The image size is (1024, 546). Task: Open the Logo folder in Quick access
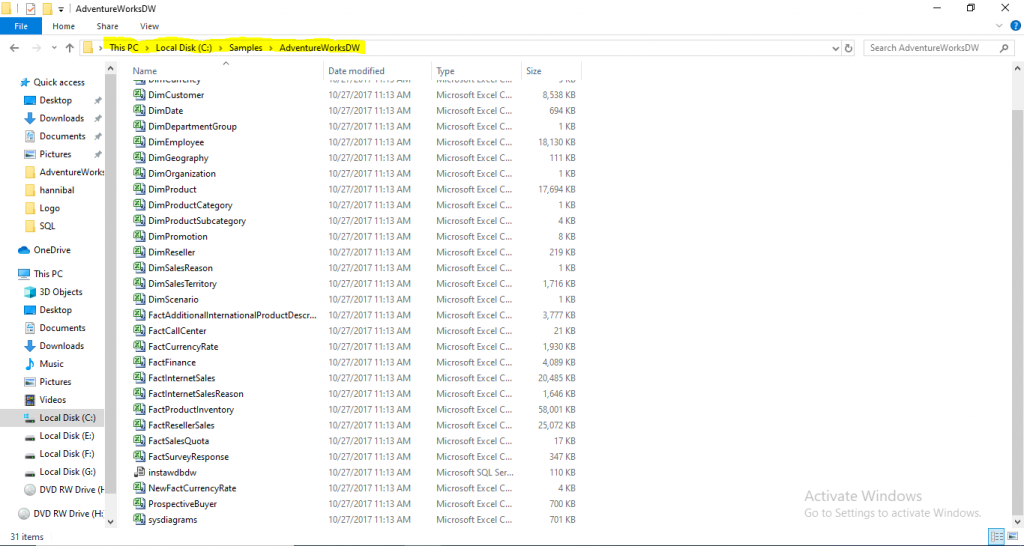[49, 208]
